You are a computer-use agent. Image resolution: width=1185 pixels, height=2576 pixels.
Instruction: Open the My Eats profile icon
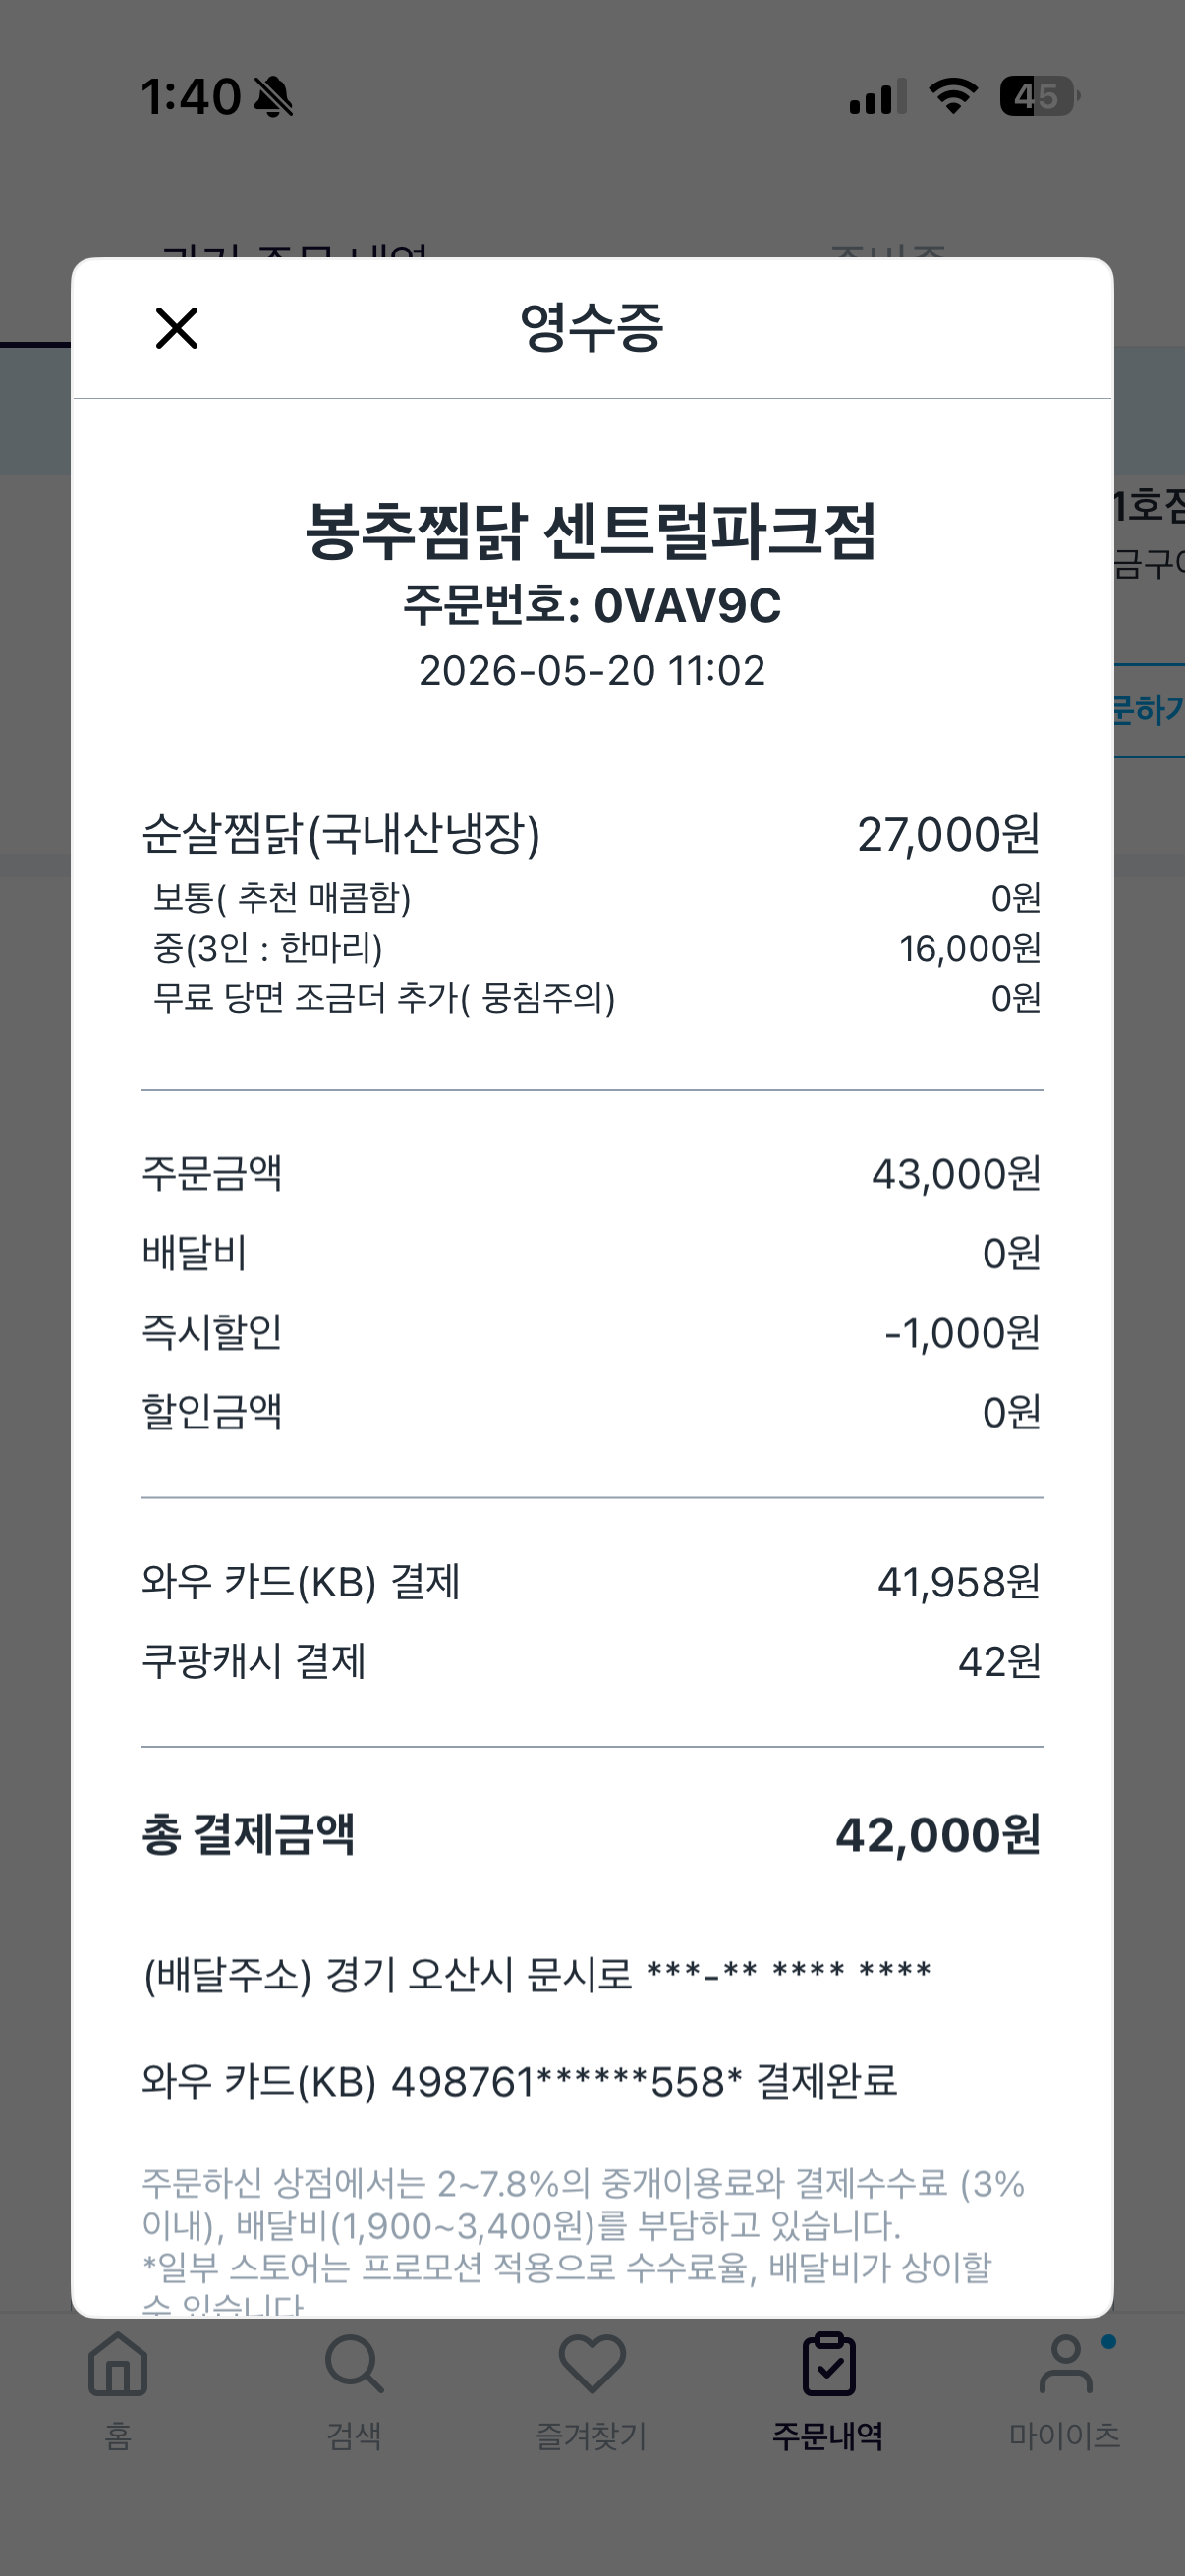[1066, 2364]
